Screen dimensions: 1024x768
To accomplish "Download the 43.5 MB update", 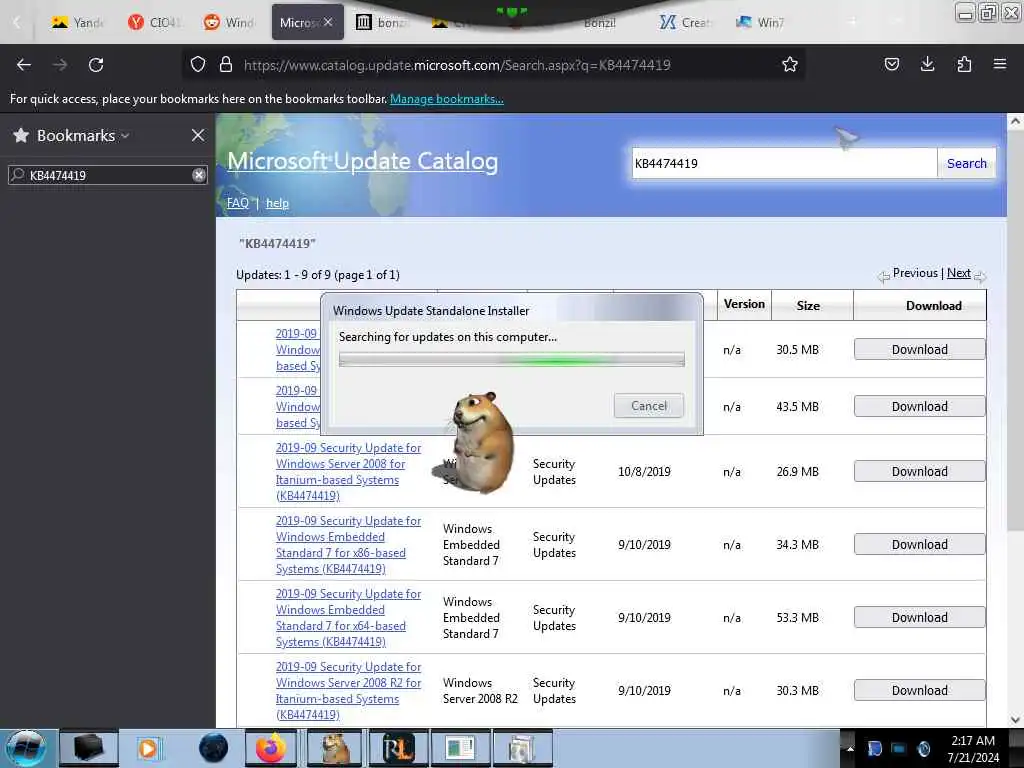I will point(920,406).
